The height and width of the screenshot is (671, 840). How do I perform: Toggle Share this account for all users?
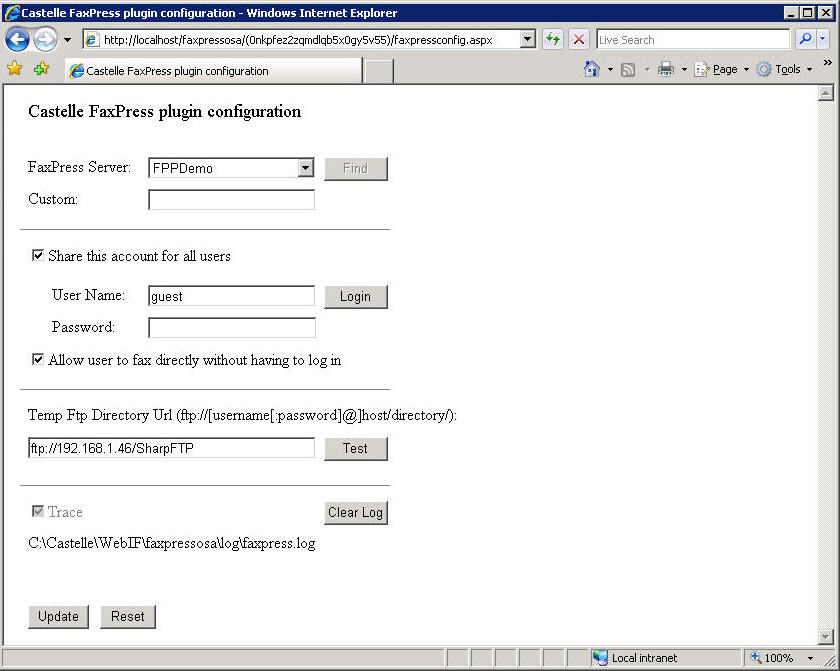[x=38, y=255]
